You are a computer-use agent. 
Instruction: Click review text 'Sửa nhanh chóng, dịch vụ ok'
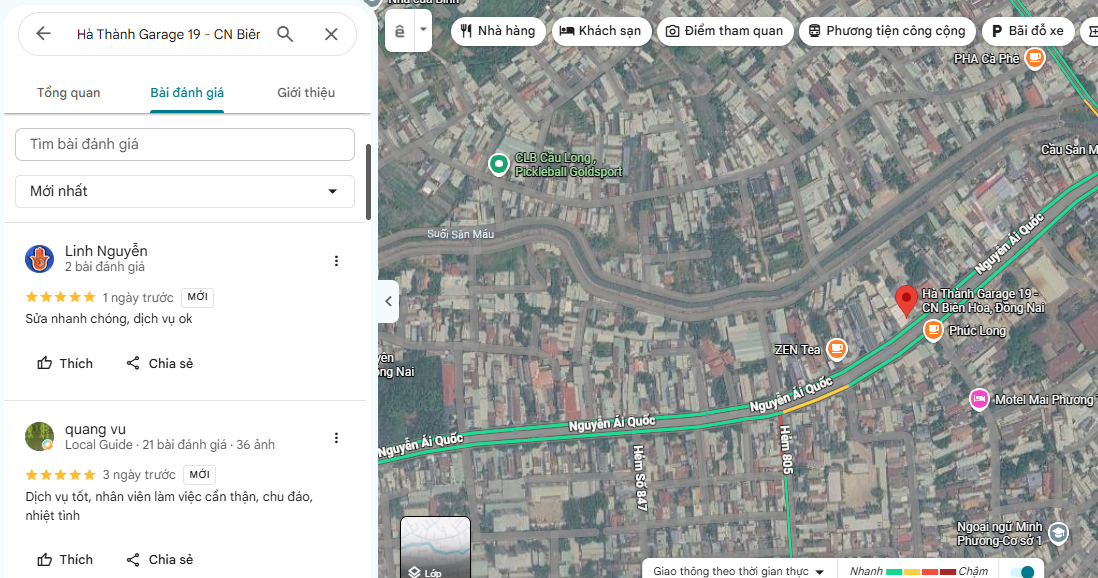tap(109, 319)
